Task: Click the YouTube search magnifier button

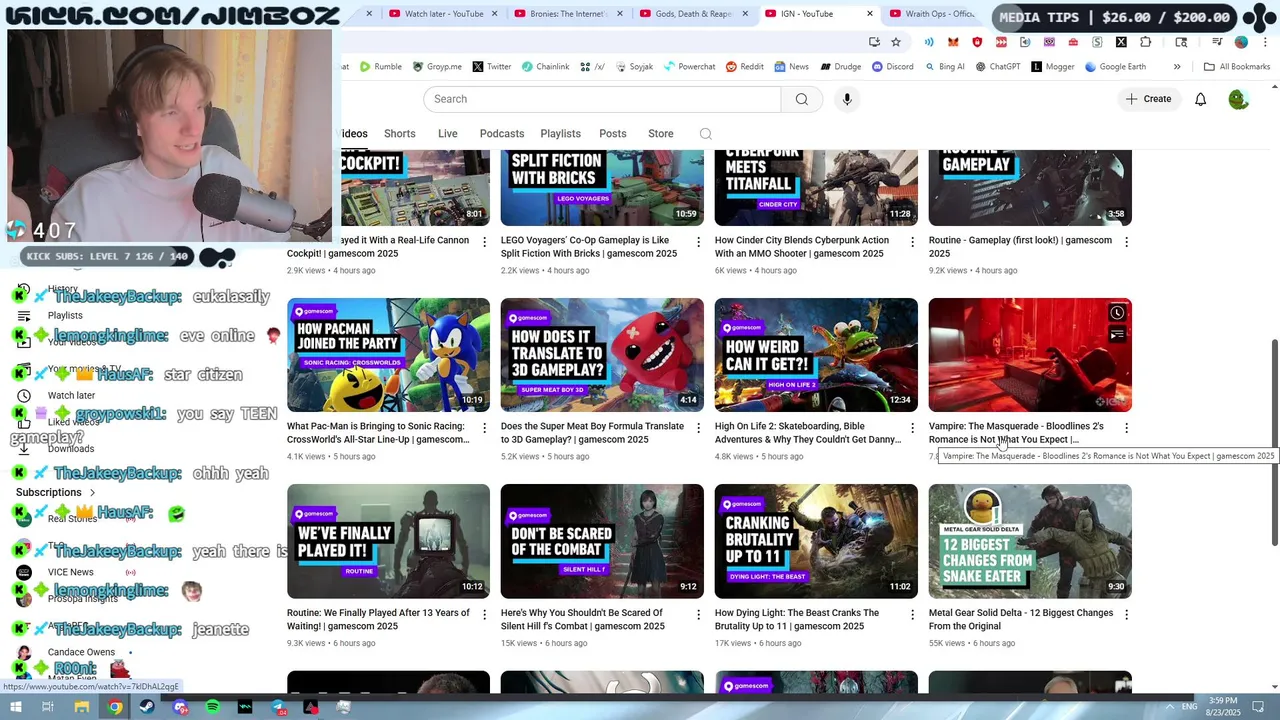Action: (801, 99)
